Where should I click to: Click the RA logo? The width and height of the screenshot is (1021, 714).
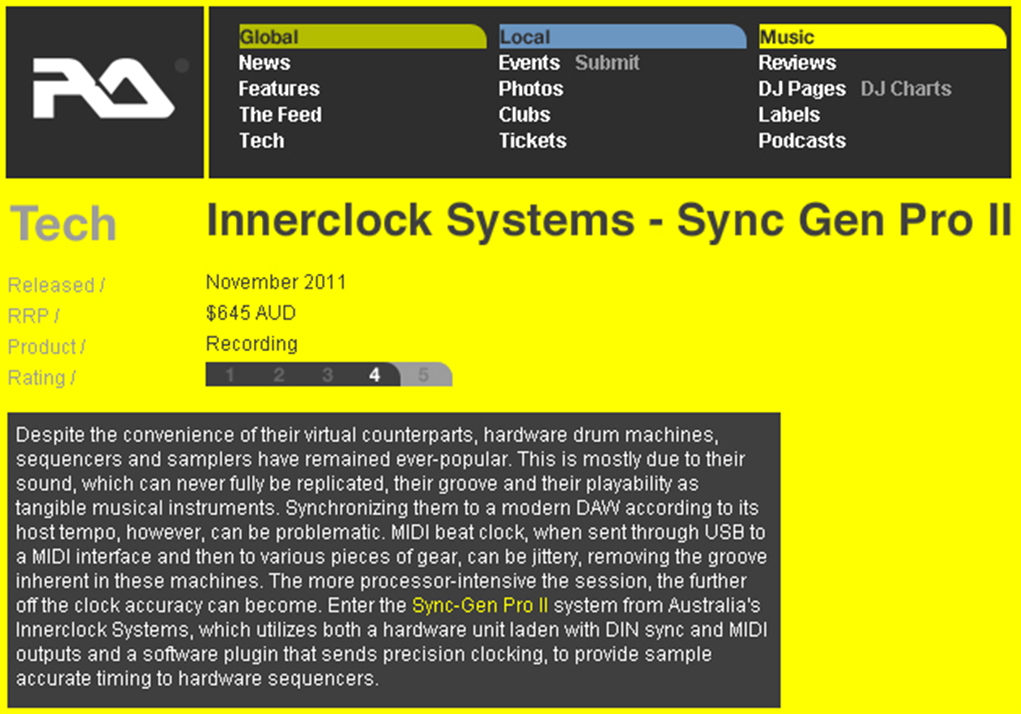pos(104,88)
